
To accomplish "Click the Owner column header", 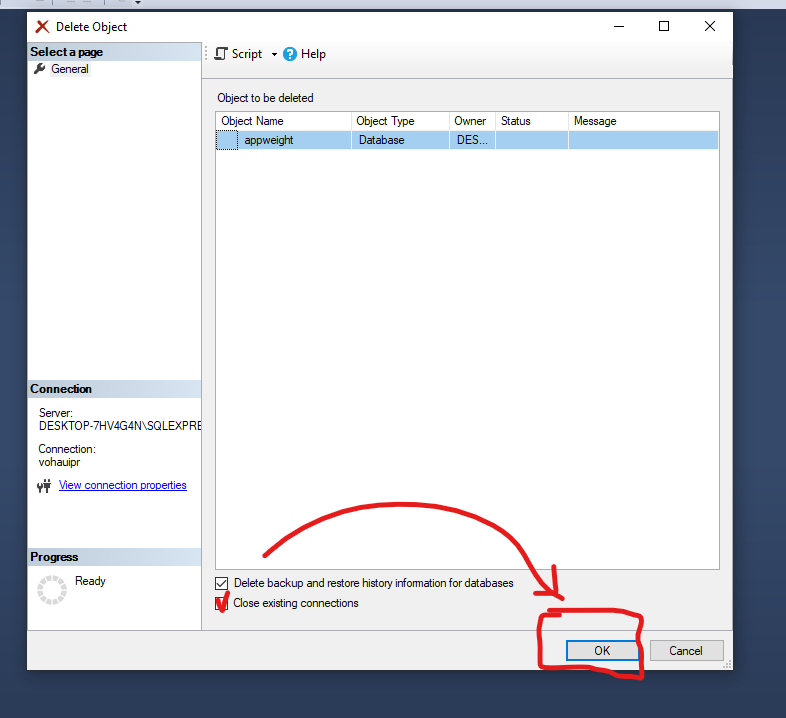I will click(472, 121).
